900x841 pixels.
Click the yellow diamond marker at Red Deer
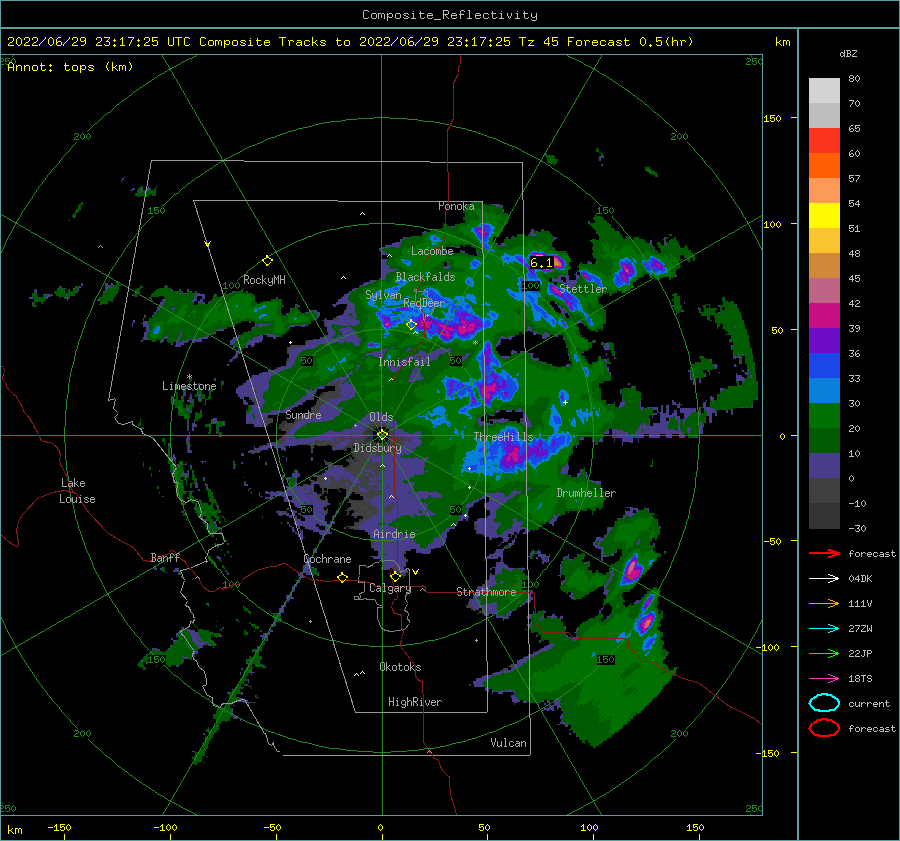click(411, 325)
